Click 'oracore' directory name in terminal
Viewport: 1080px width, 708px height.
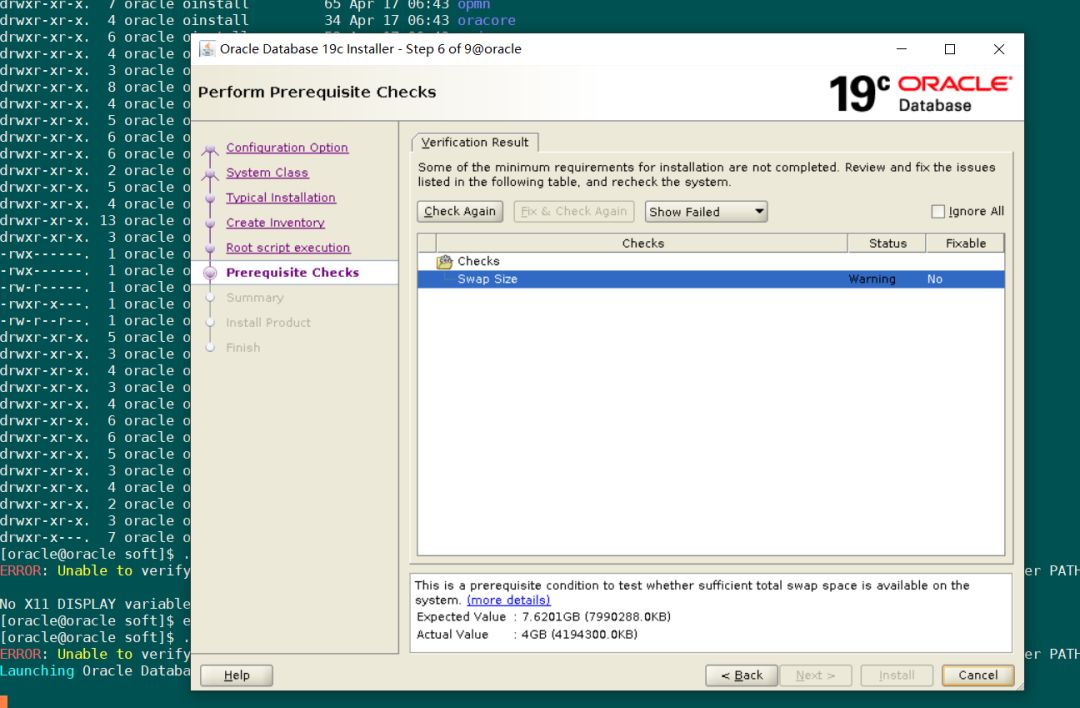[x=486, y=21]
